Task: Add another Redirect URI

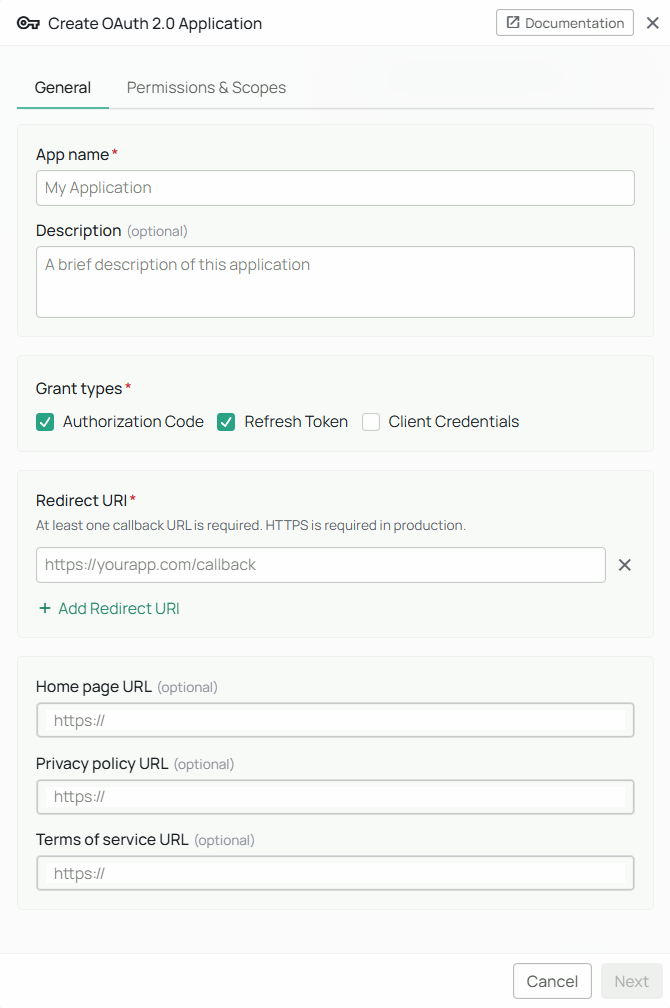Action: 109,608
